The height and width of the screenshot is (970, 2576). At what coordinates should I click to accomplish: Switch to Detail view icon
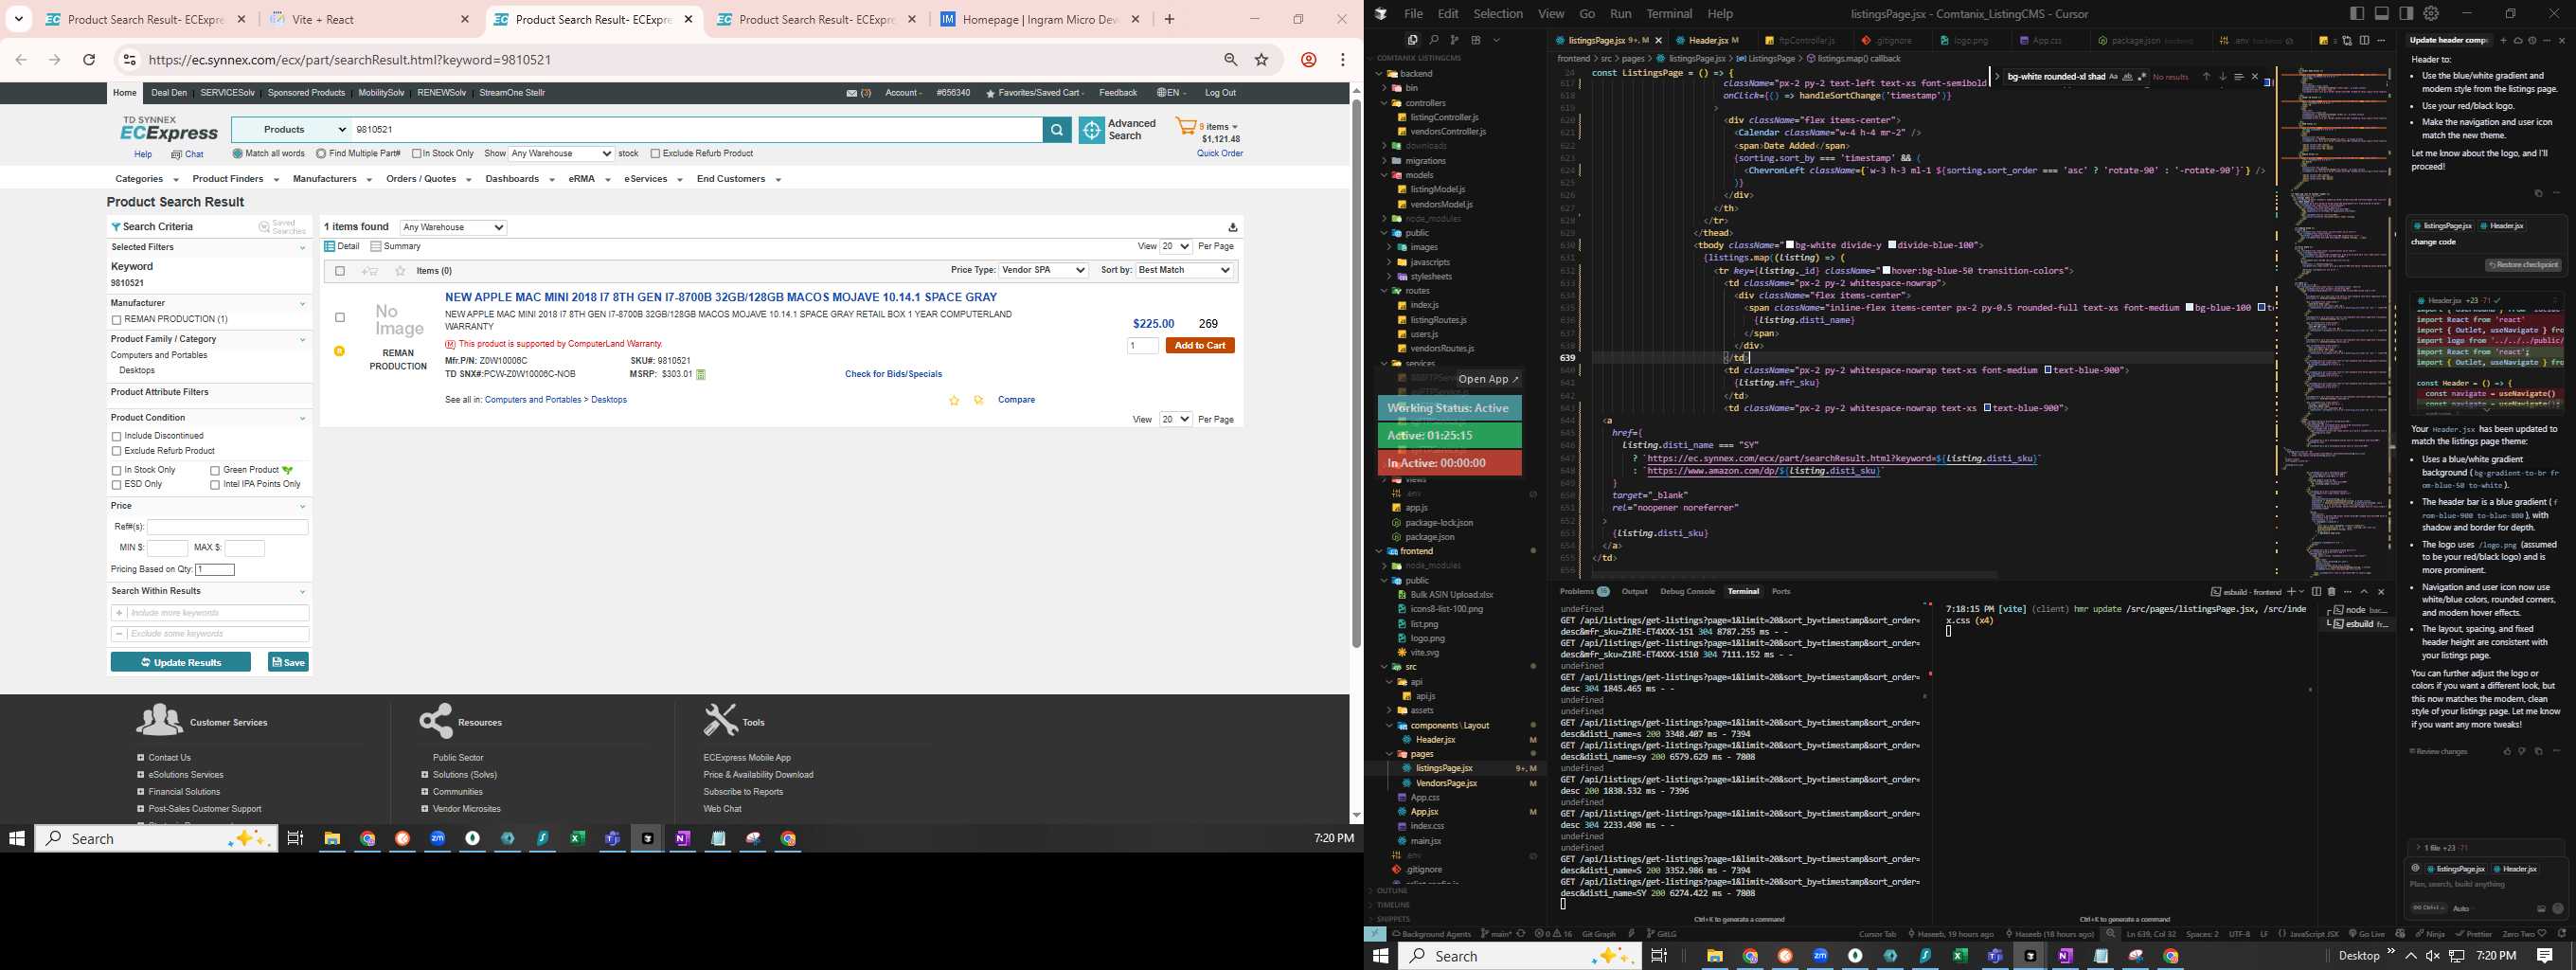[x=330, y=246]
